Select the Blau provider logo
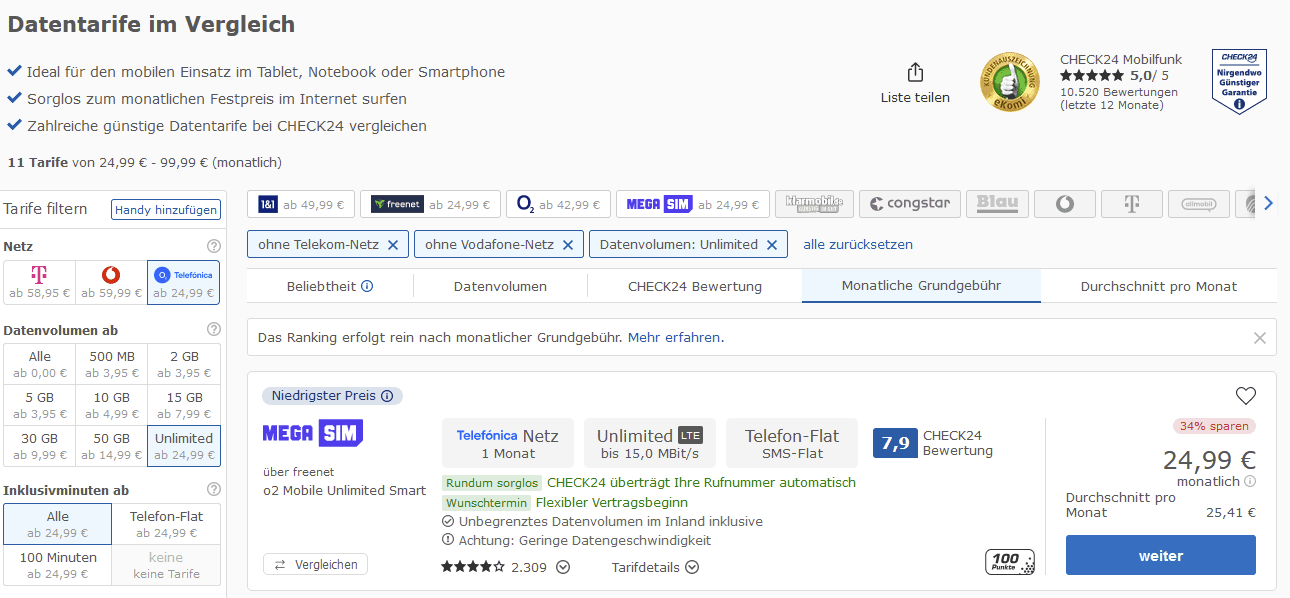Screen dimensions: 1290x598 pyautogui.click(x=997, y=204)
